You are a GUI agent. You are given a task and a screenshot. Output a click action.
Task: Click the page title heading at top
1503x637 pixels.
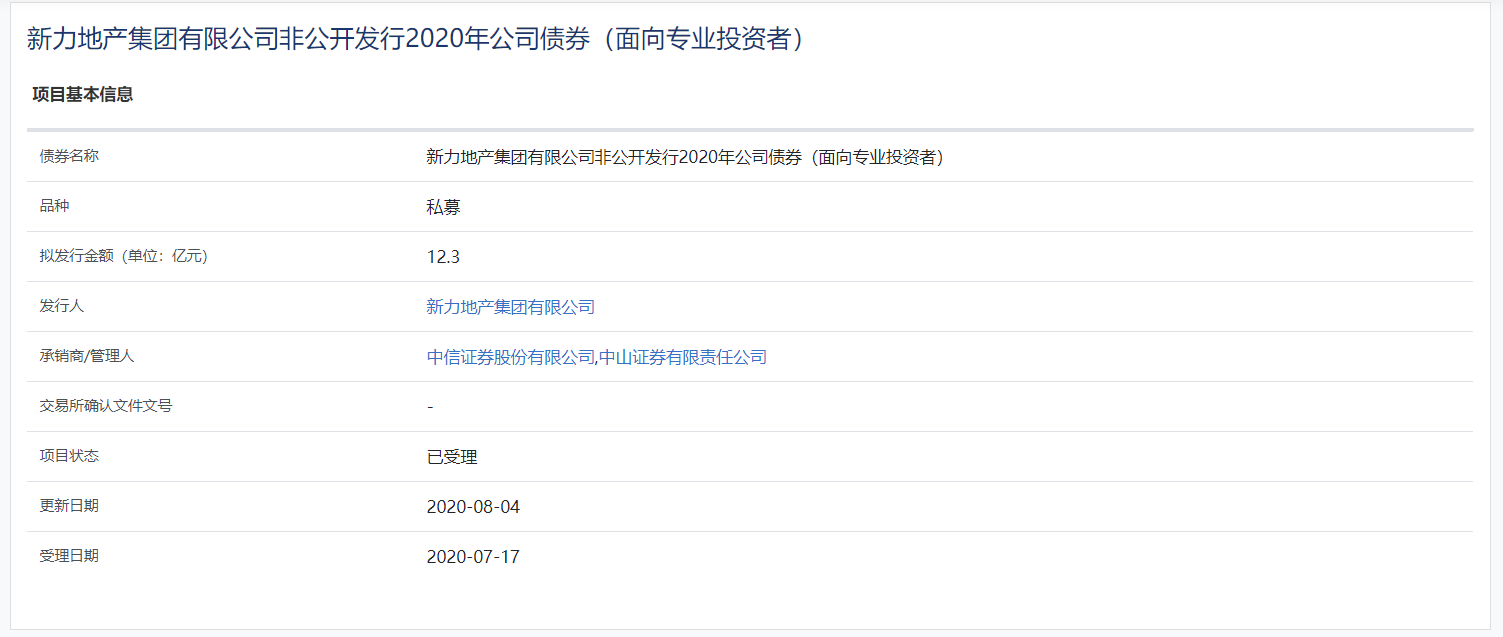415,39
